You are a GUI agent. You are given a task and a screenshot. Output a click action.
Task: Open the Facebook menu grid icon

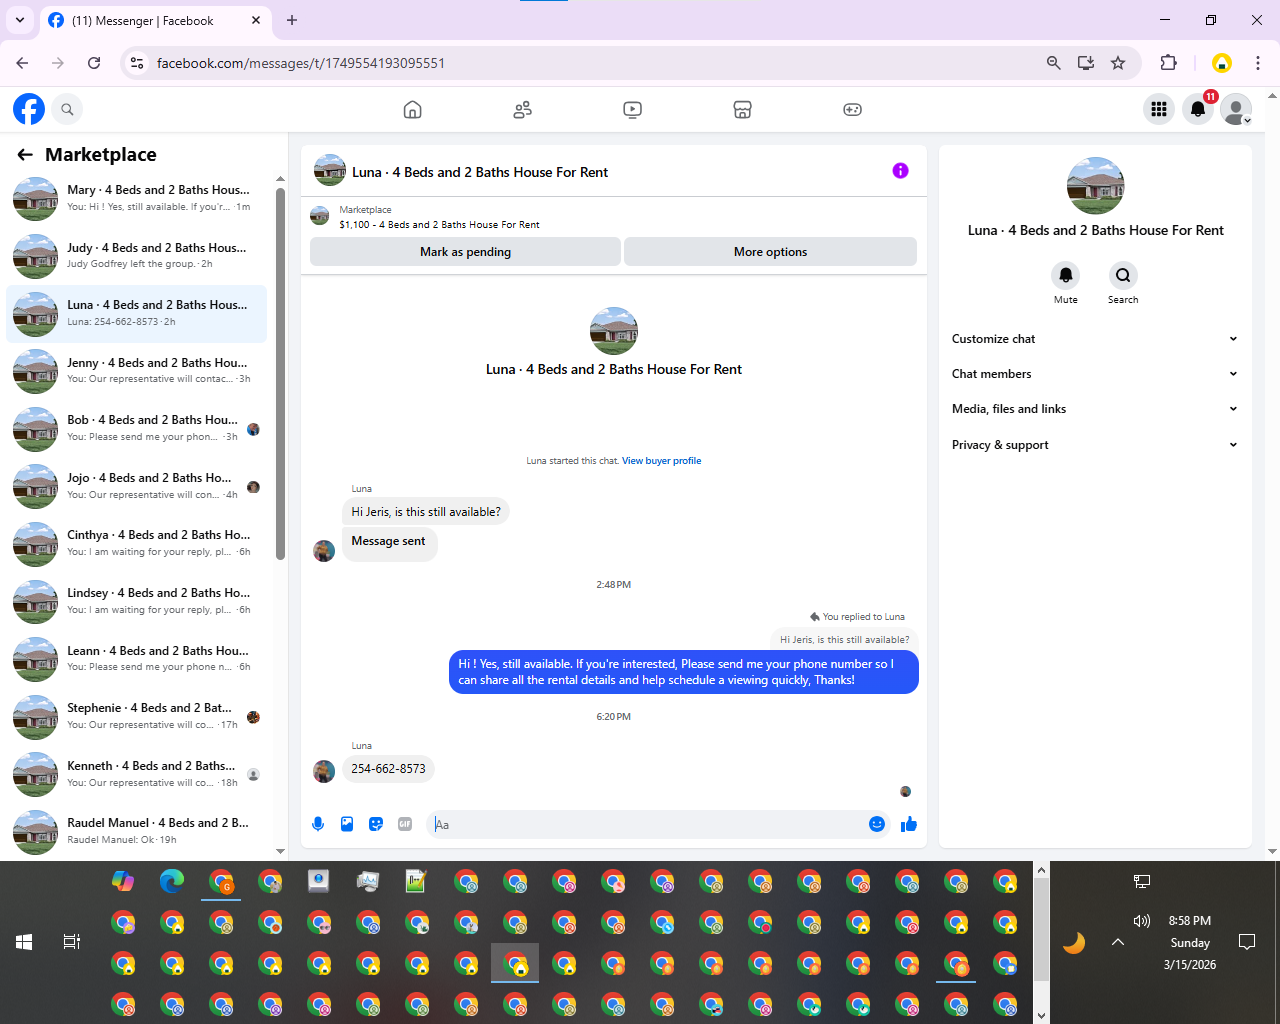click(1159, 109)
